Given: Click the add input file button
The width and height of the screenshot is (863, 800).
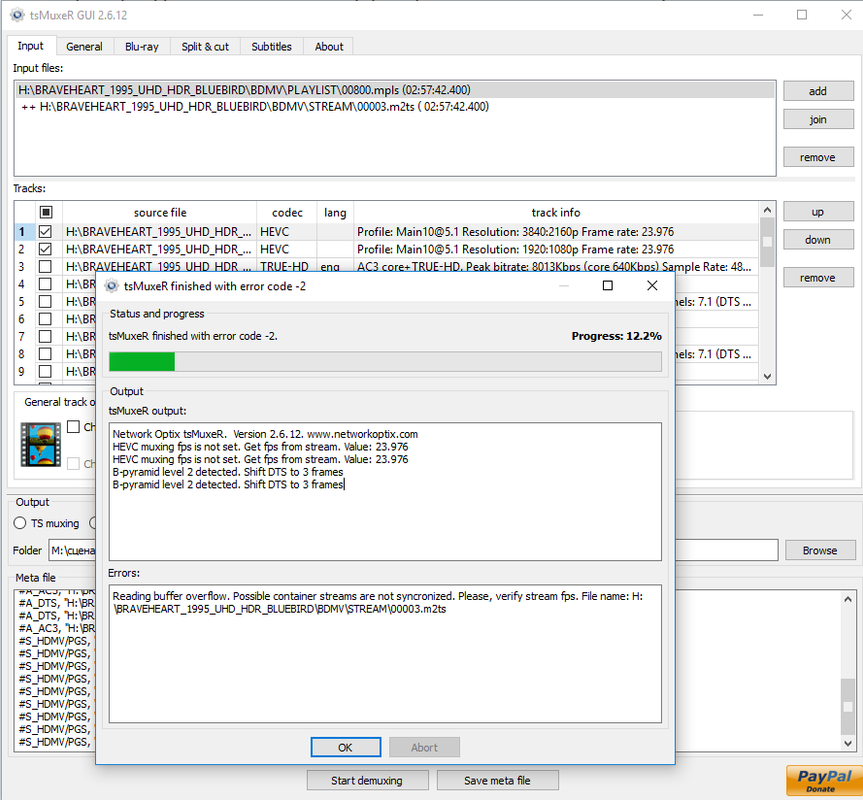Looking at the screenshot, I should (818, 91).
